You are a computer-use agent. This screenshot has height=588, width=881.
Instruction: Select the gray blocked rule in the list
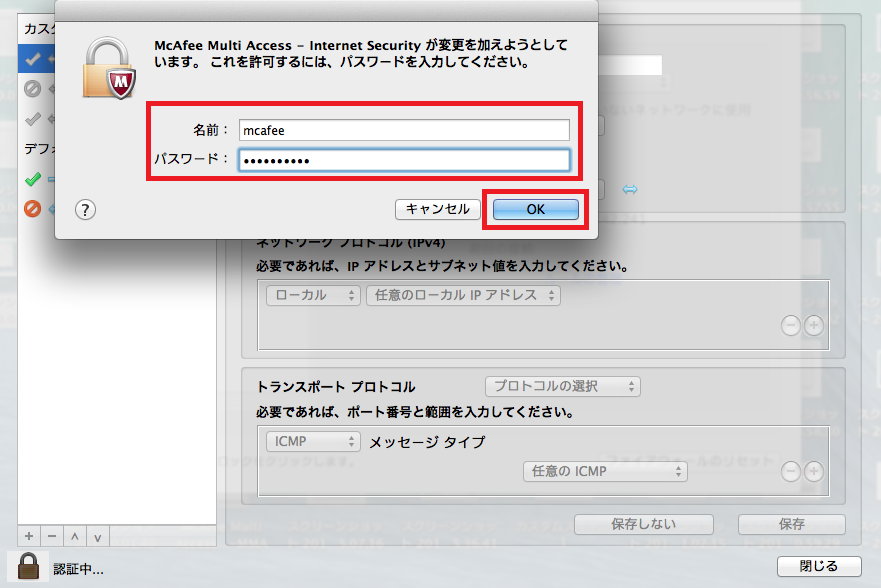(33, 89)
